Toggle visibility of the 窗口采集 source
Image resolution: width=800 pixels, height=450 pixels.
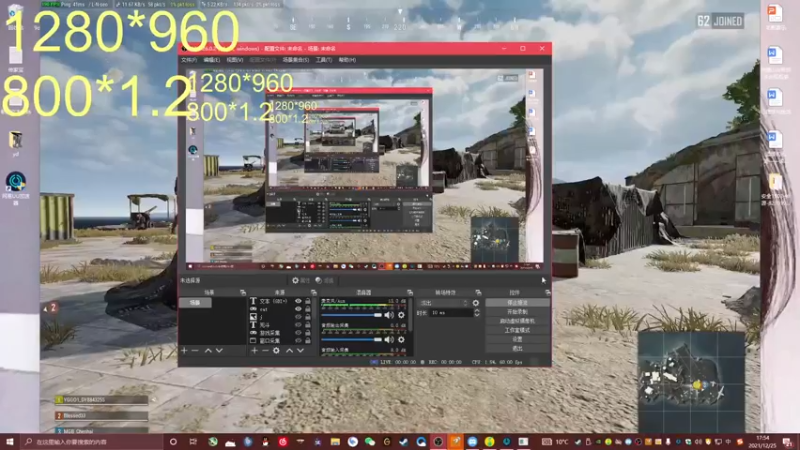(298, 340)
